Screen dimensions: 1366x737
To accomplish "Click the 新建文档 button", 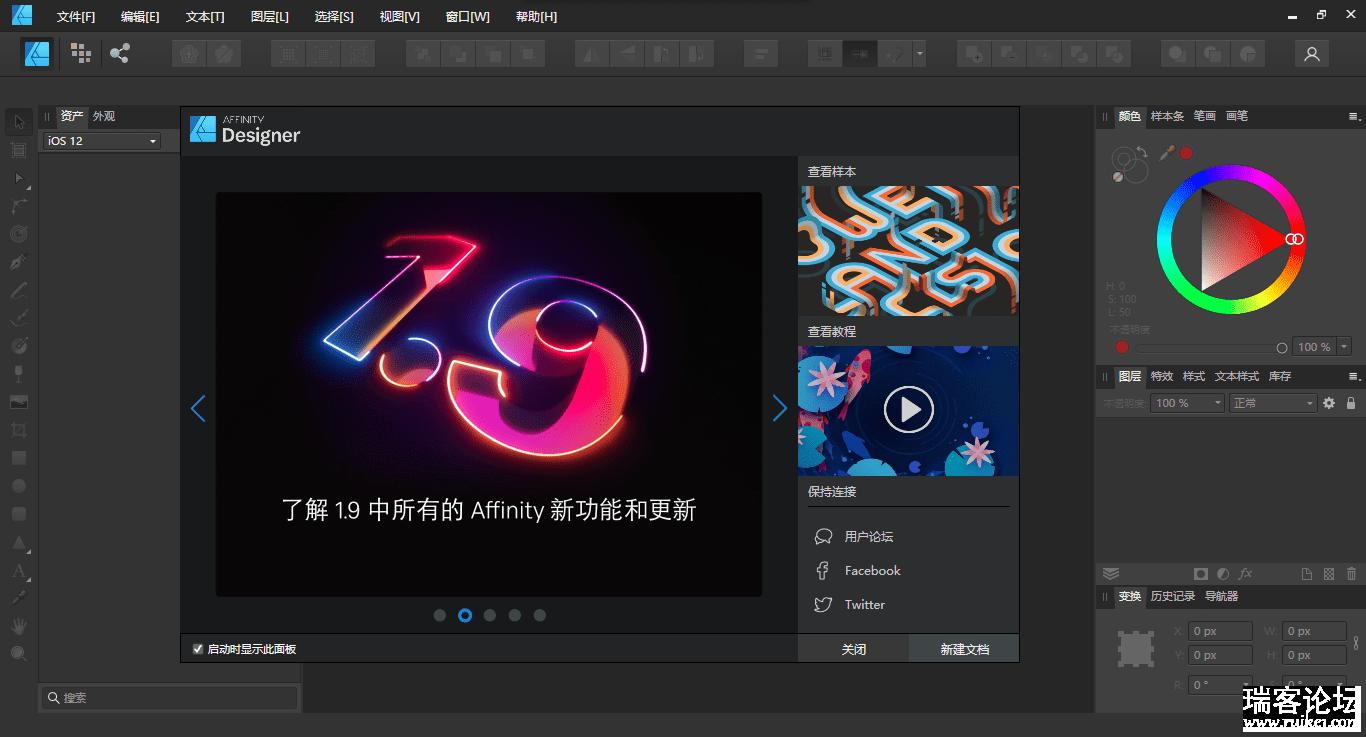I will click(x=964, y=649).
